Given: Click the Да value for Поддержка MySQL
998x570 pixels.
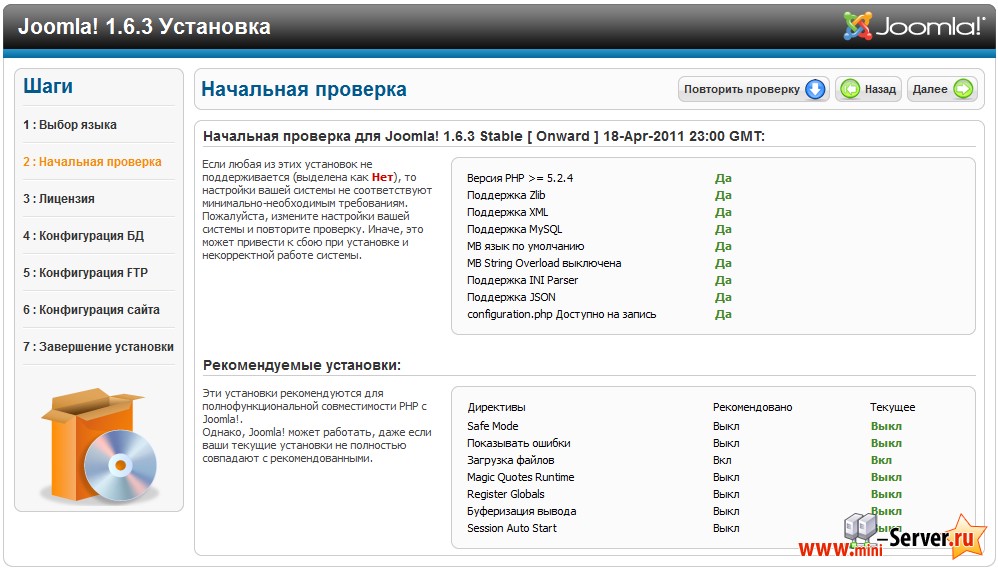Looking at the screenshot, I should tap(723, 229).
